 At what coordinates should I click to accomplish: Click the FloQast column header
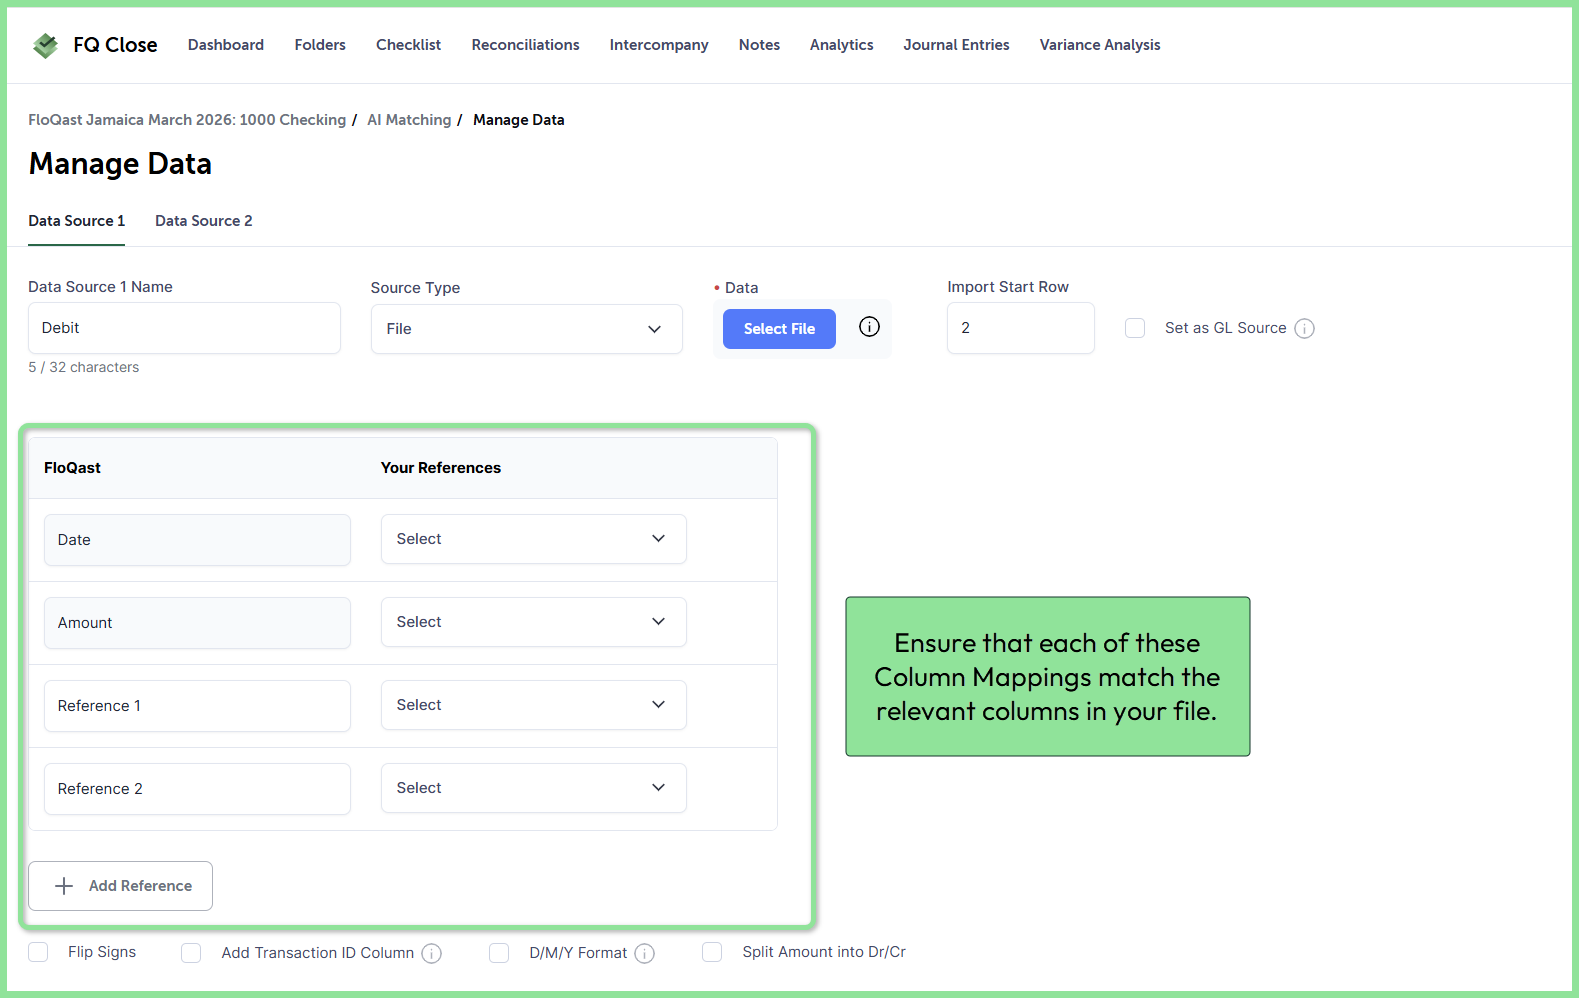(x=72, y=468)
